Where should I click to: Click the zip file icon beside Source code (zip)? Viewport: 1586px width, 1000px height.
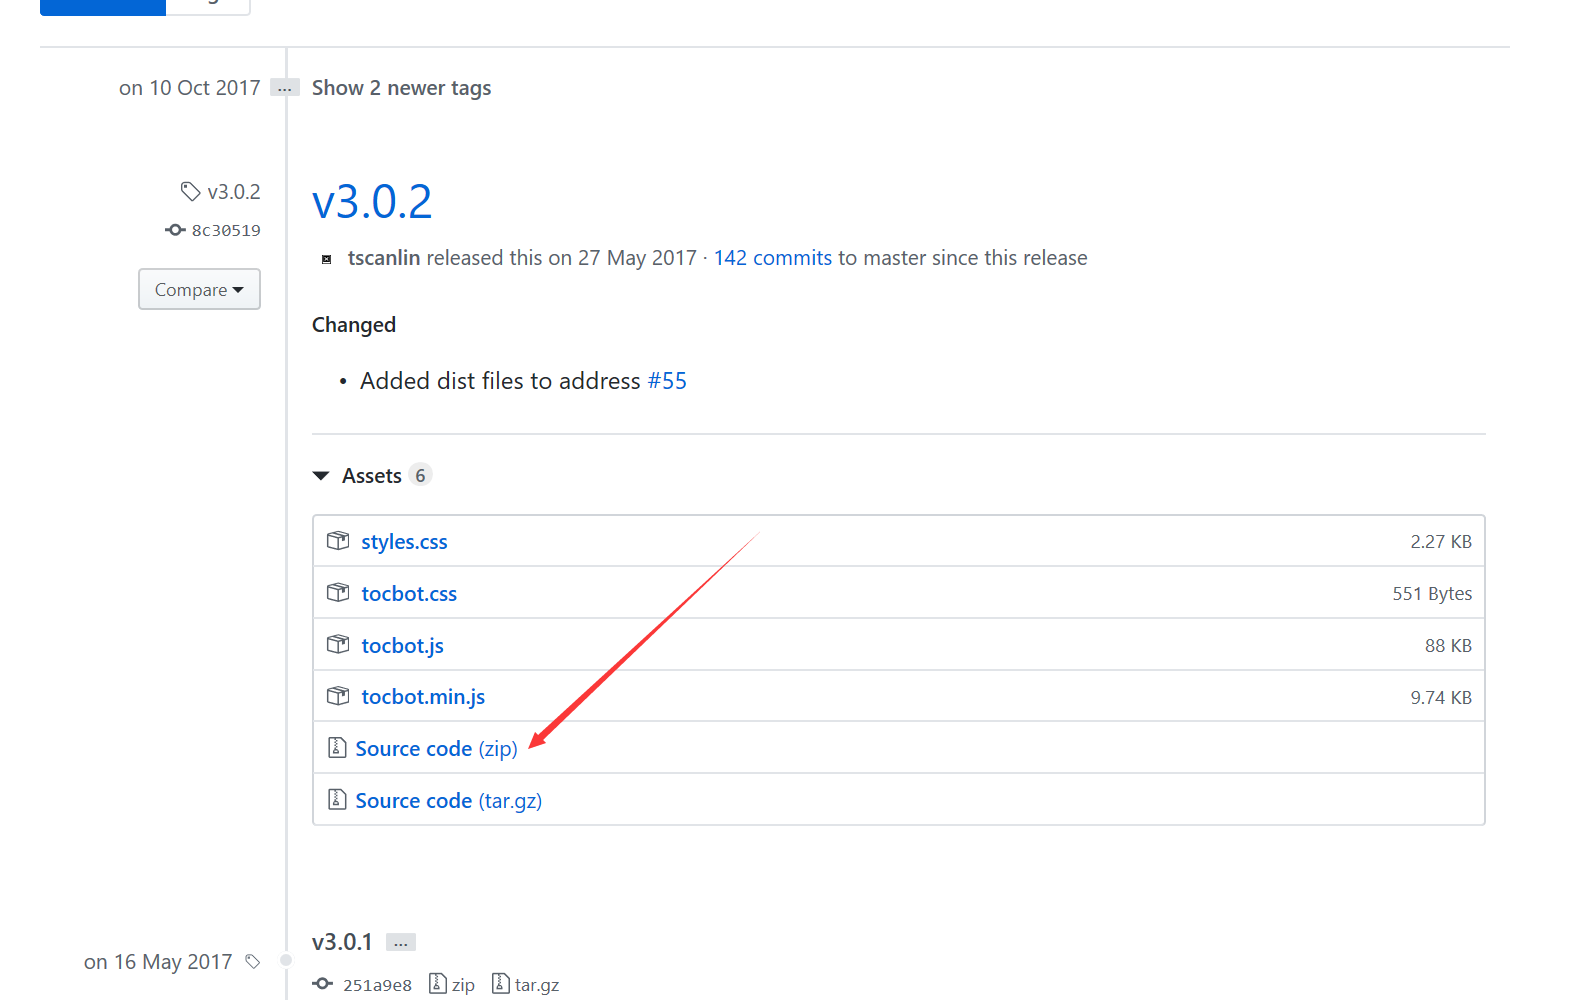pyautogui.click(x=337, y=748)
